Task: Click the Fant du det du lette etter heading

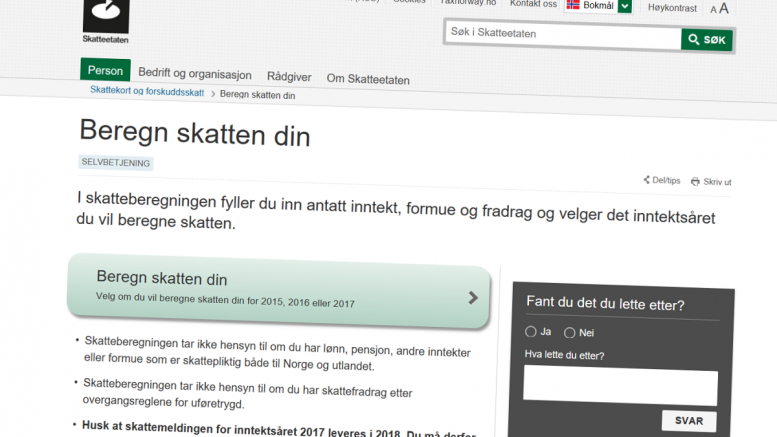Action: coord(605,303)
